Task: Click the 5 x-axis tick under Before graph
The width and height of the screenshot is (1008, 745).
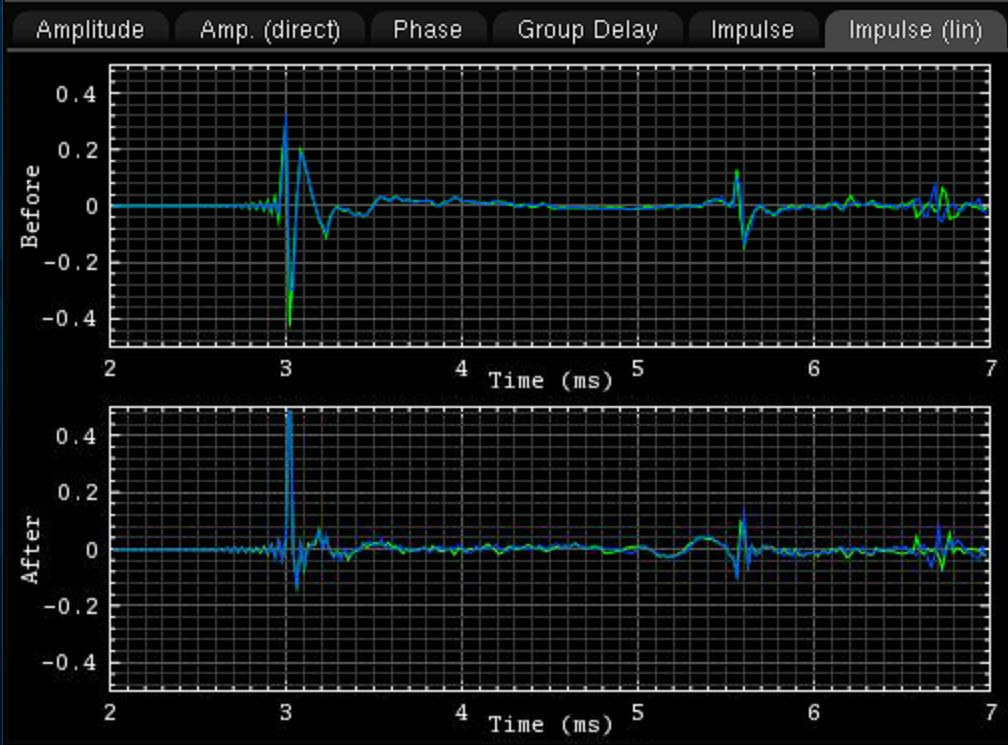Action: point(637,368)
